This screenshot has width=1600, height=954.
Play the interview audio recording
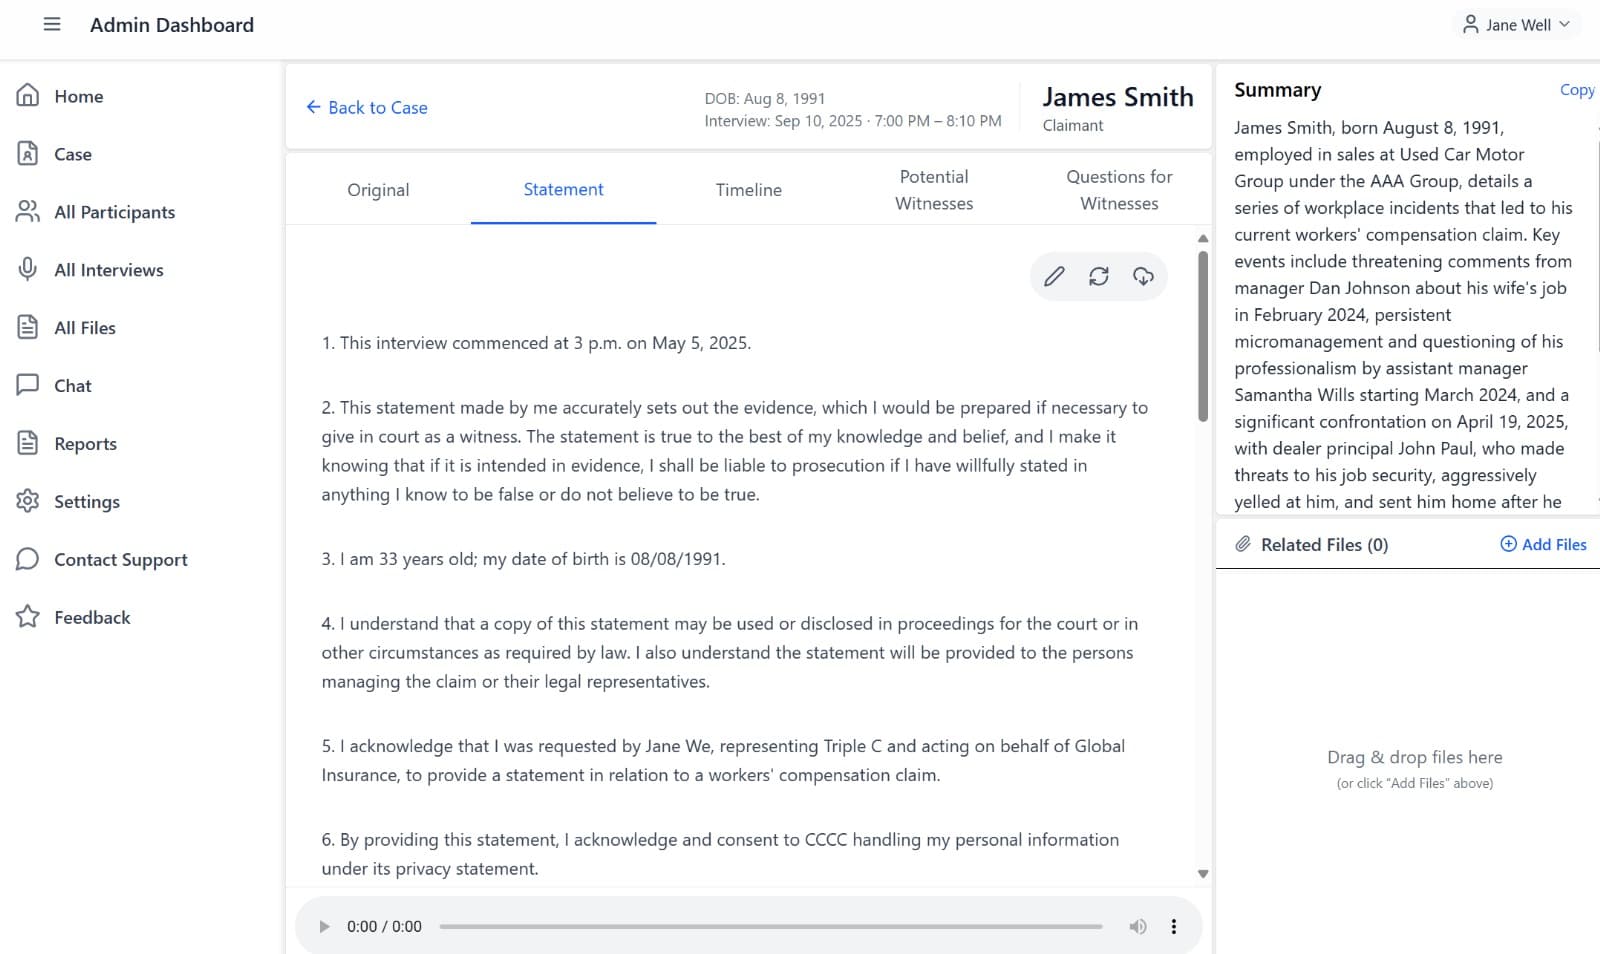pyautogui.click(x=324, y=926)
